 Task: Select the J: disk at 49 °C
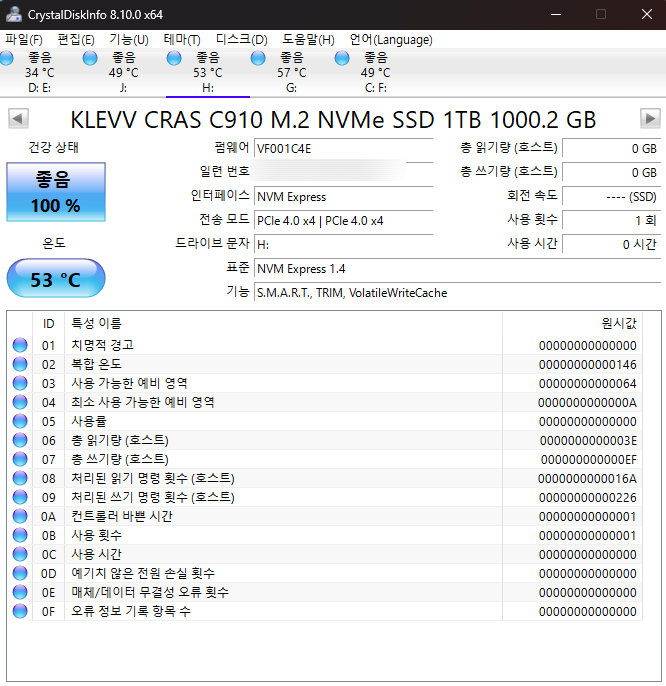tap(124, 73)
